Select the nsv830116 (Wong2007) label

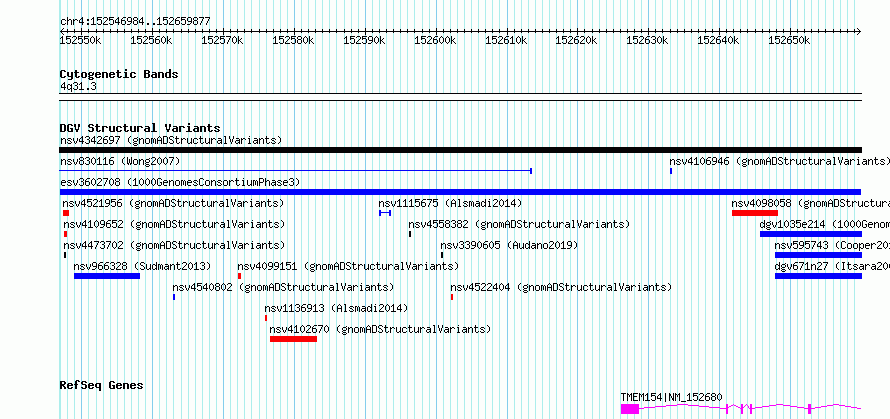click(120, 162)
